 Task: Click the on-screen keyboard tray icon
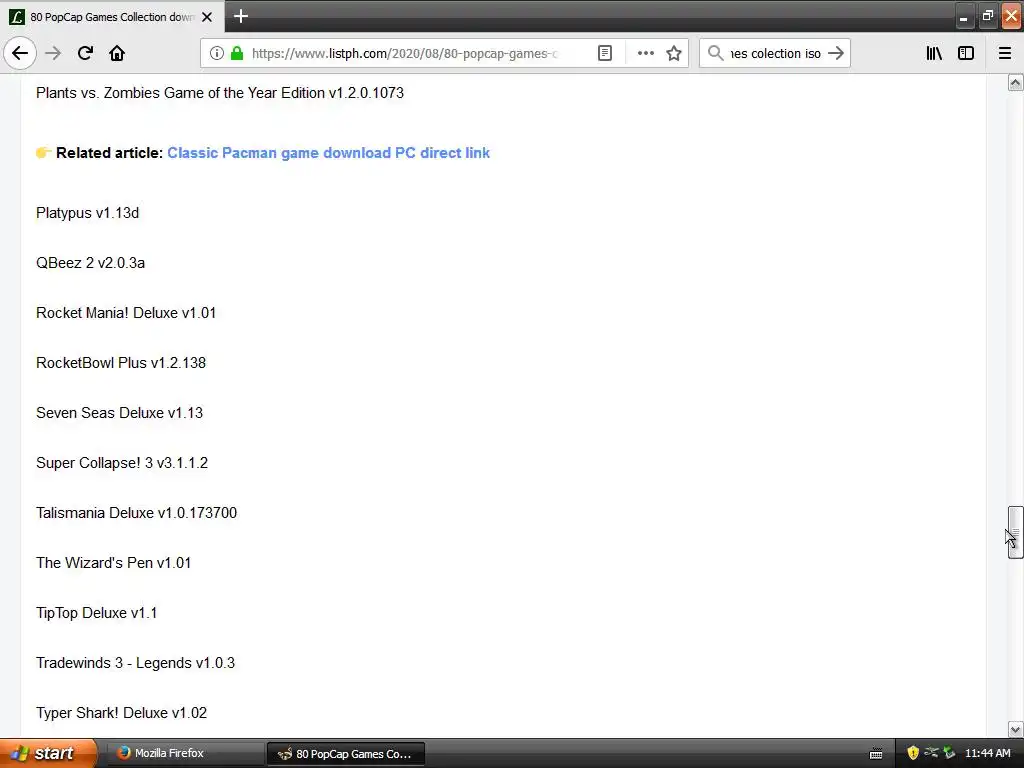(x=876, y=754)
